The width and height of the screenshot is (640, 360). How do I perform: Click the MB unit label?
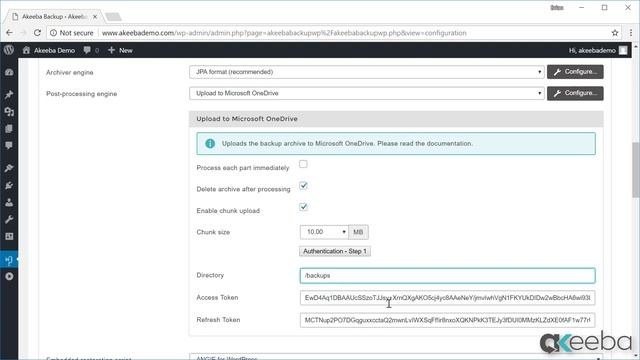point(358,232)
